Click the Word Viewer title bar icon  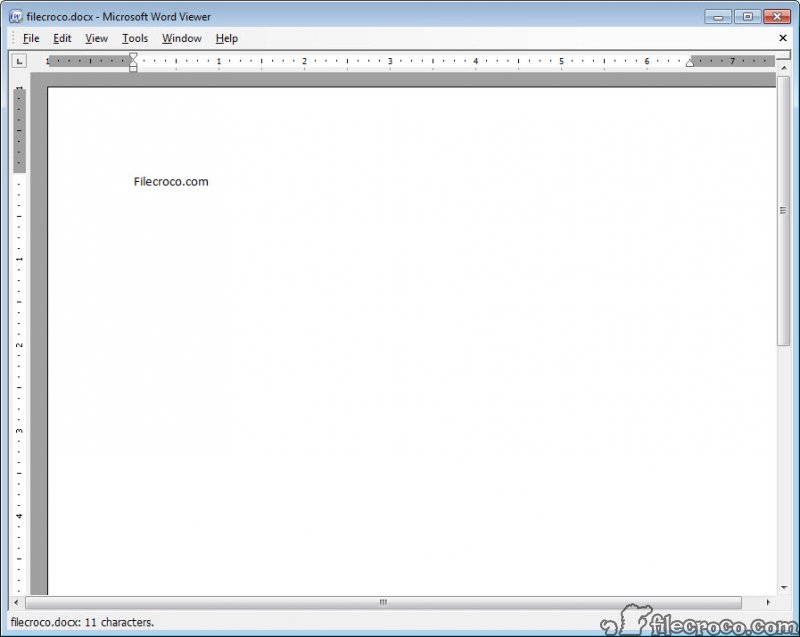[16, 16]
